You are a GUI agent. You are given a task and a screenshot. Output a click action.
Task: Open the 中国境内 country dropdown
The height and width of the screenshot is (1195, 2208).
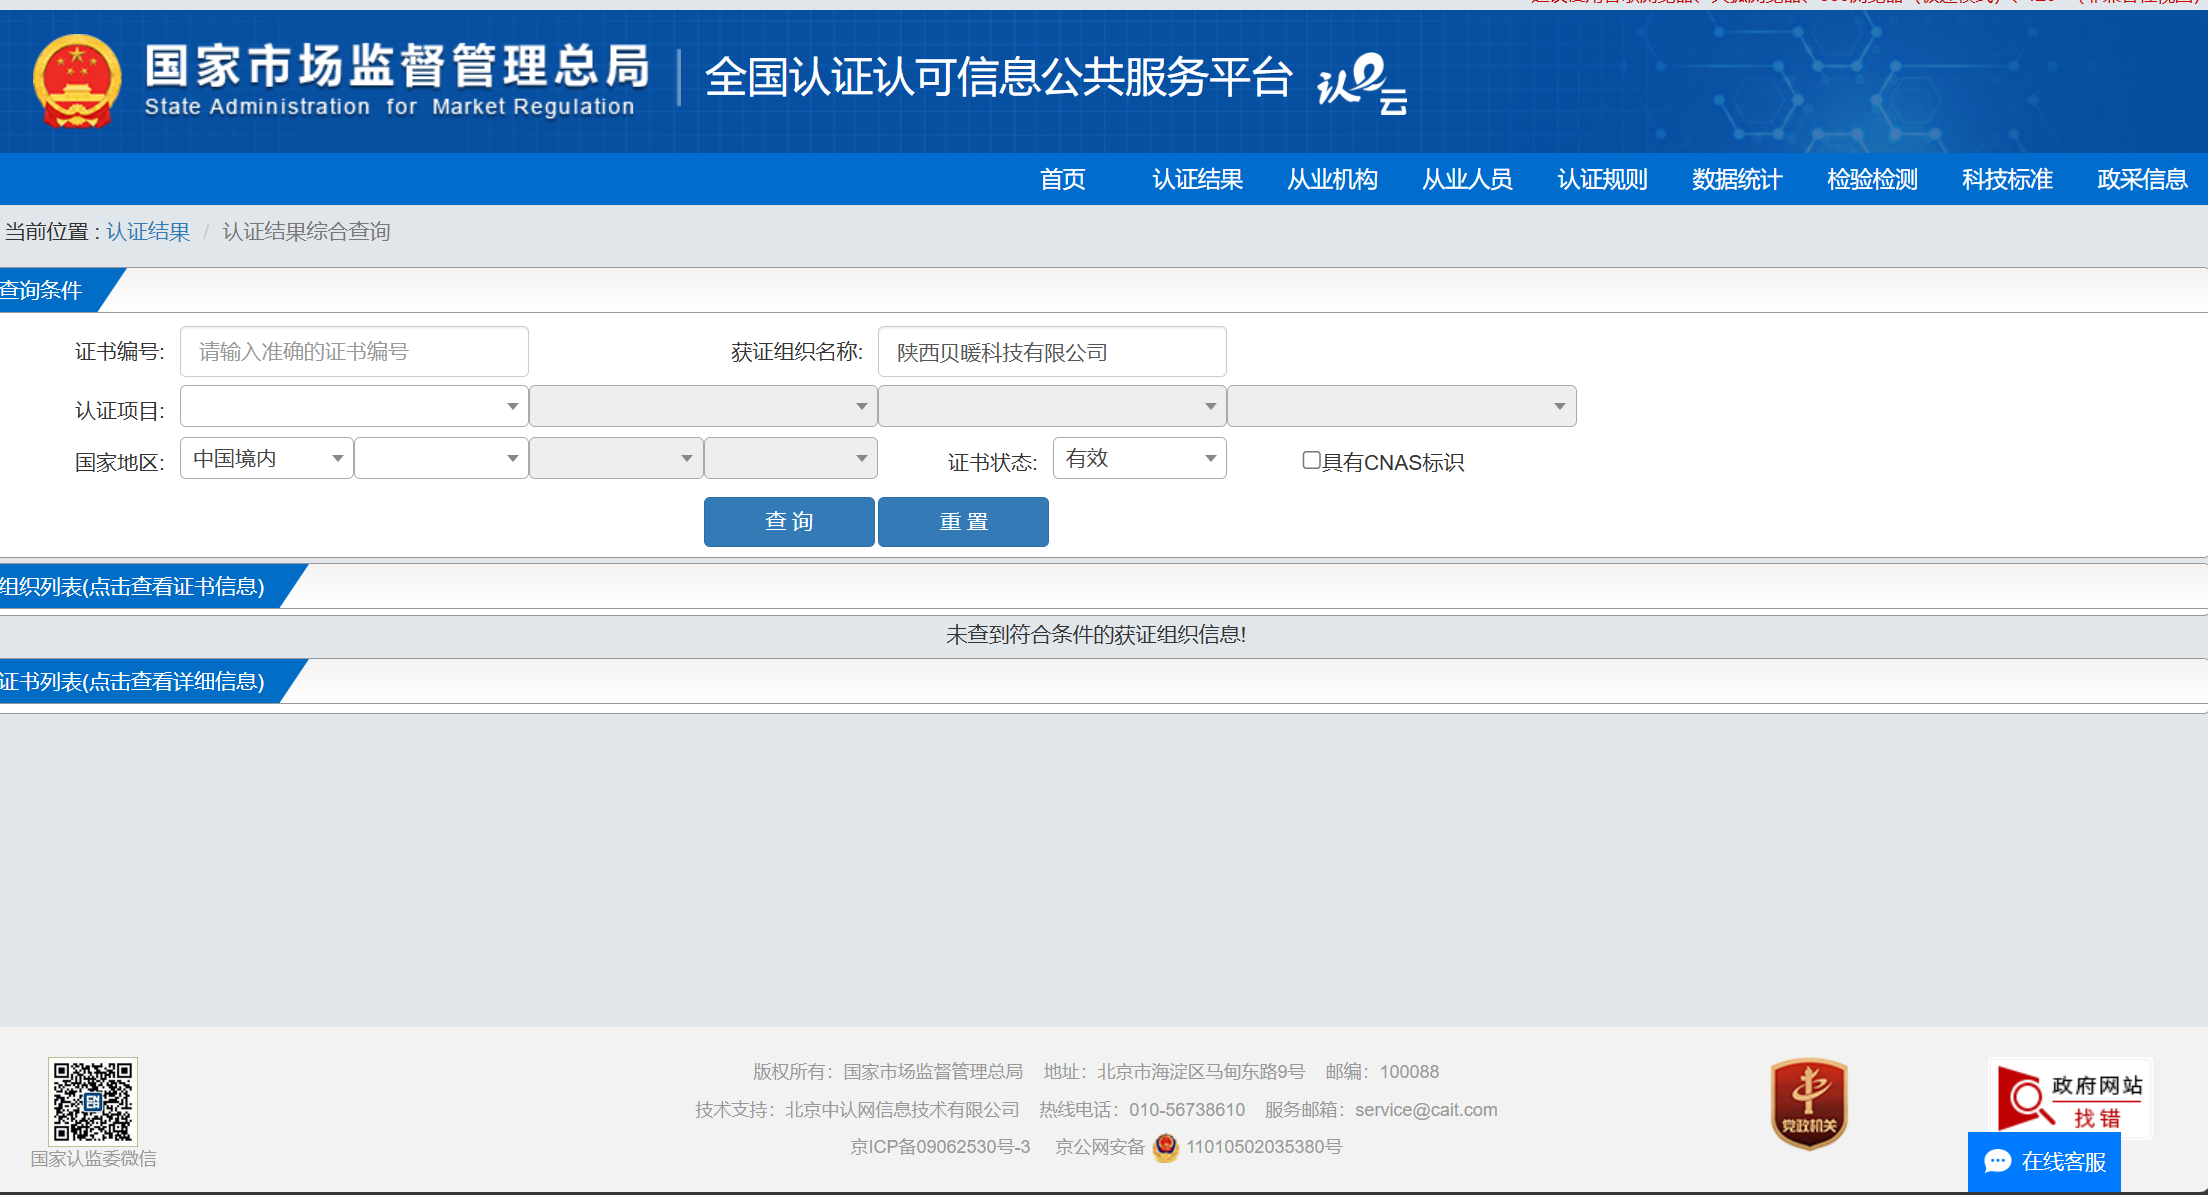[x=266, y=458]
